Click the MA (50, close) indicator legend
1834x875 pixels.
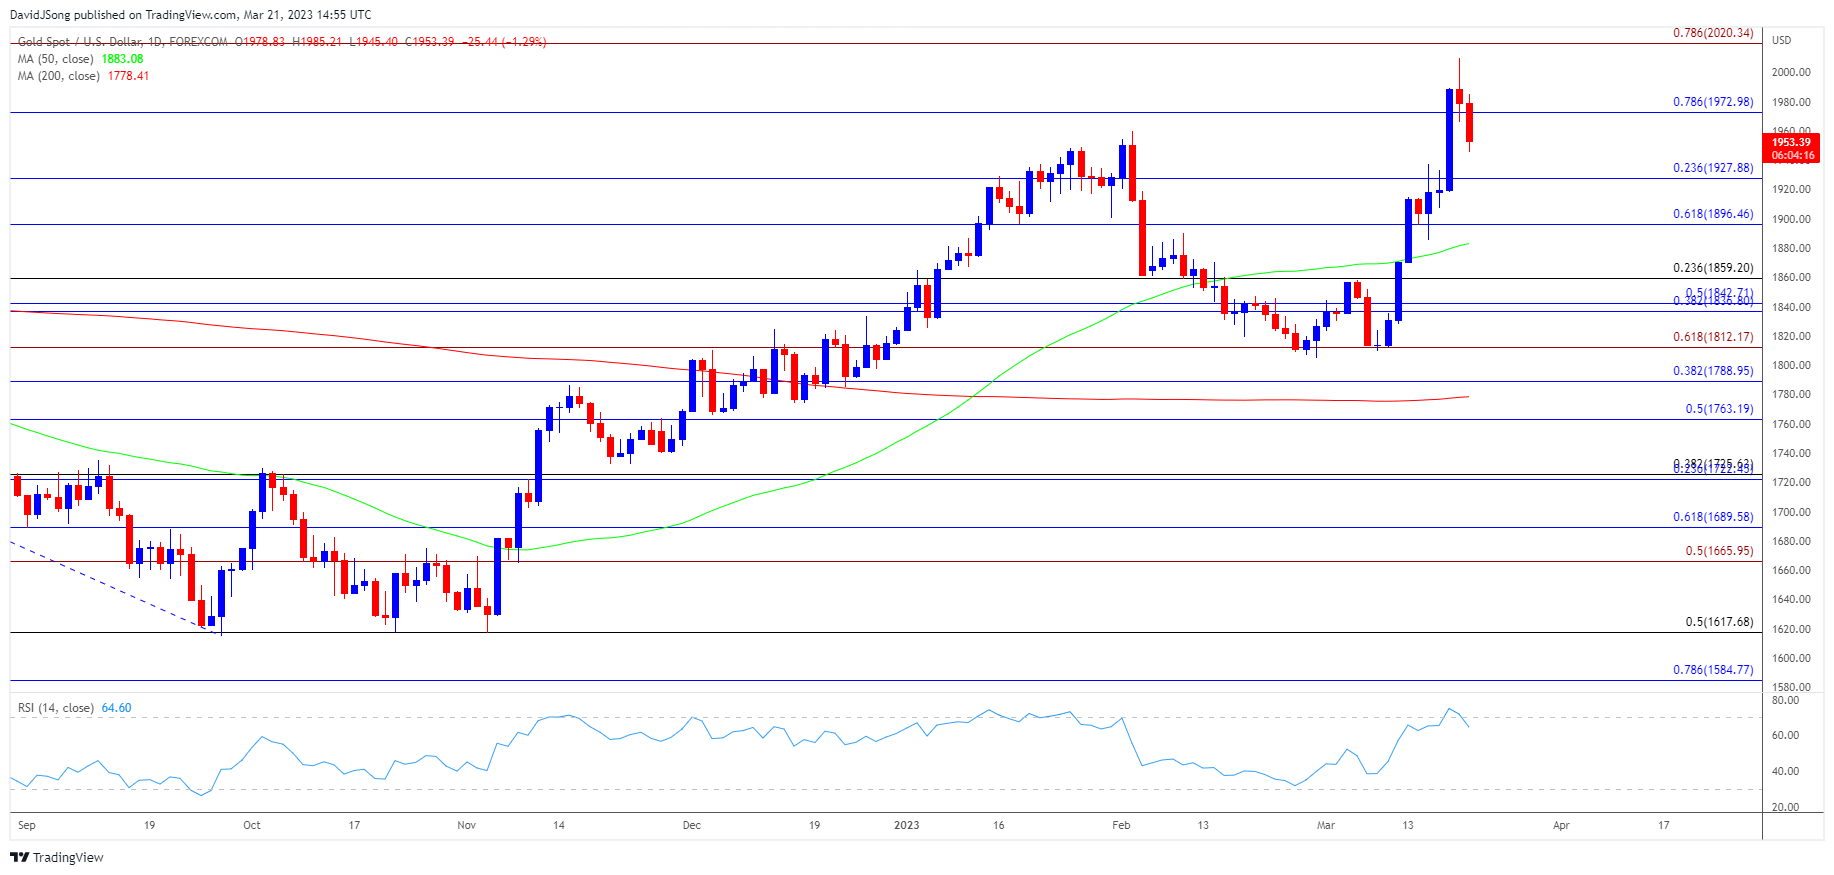pos(56,59)
